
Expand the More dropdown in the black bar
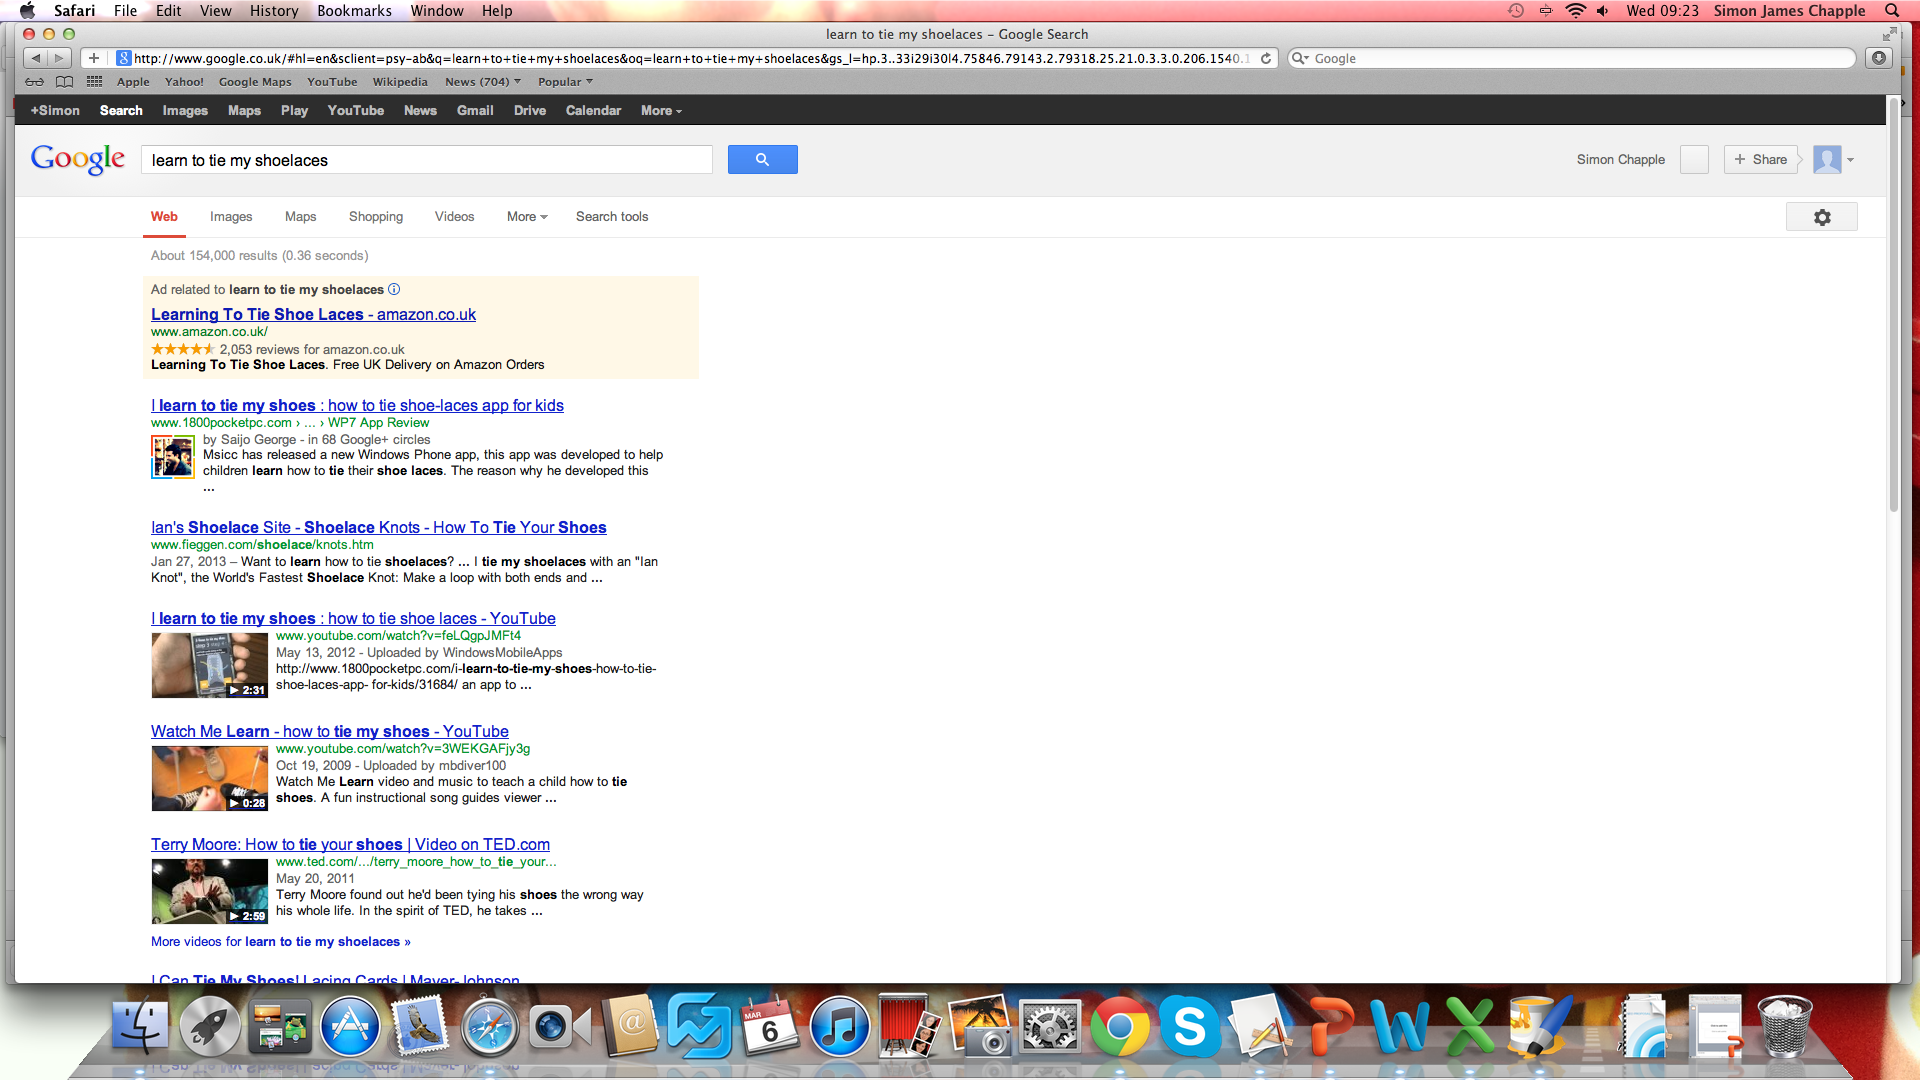[661, 110]
